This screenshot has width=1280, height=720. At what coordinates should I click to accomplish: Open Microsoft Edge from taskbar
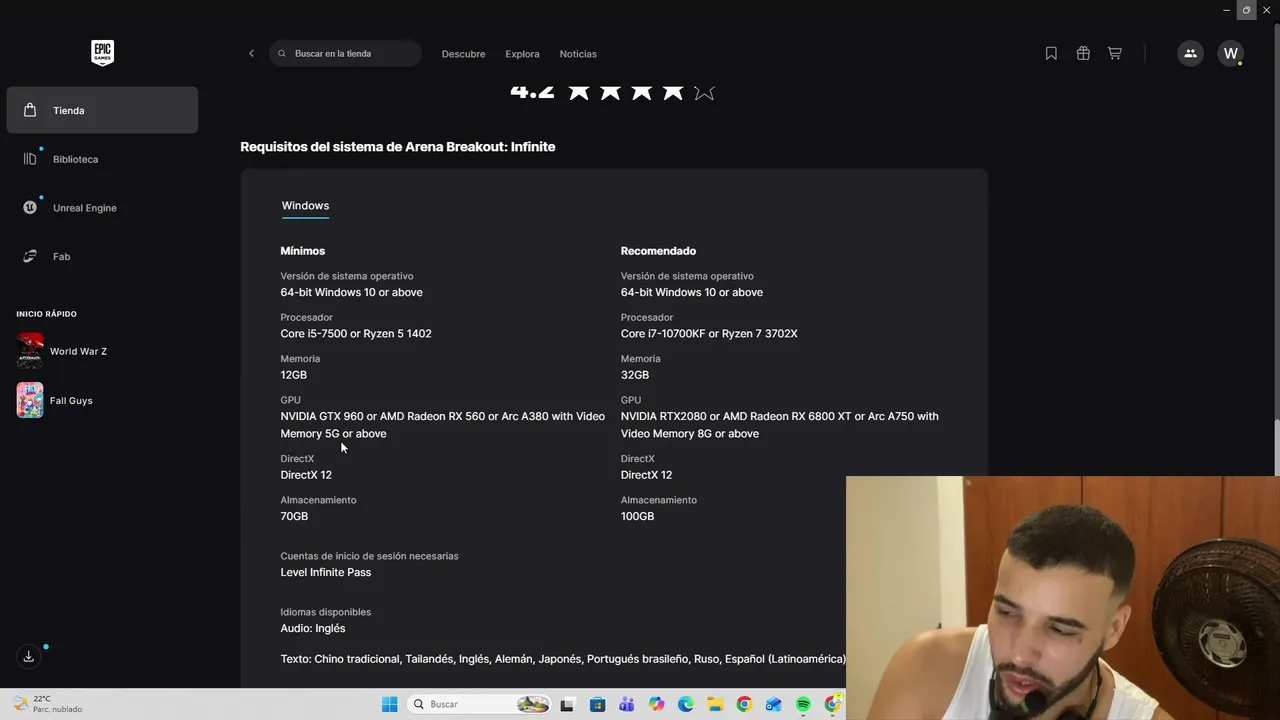(x=686, y=704)
